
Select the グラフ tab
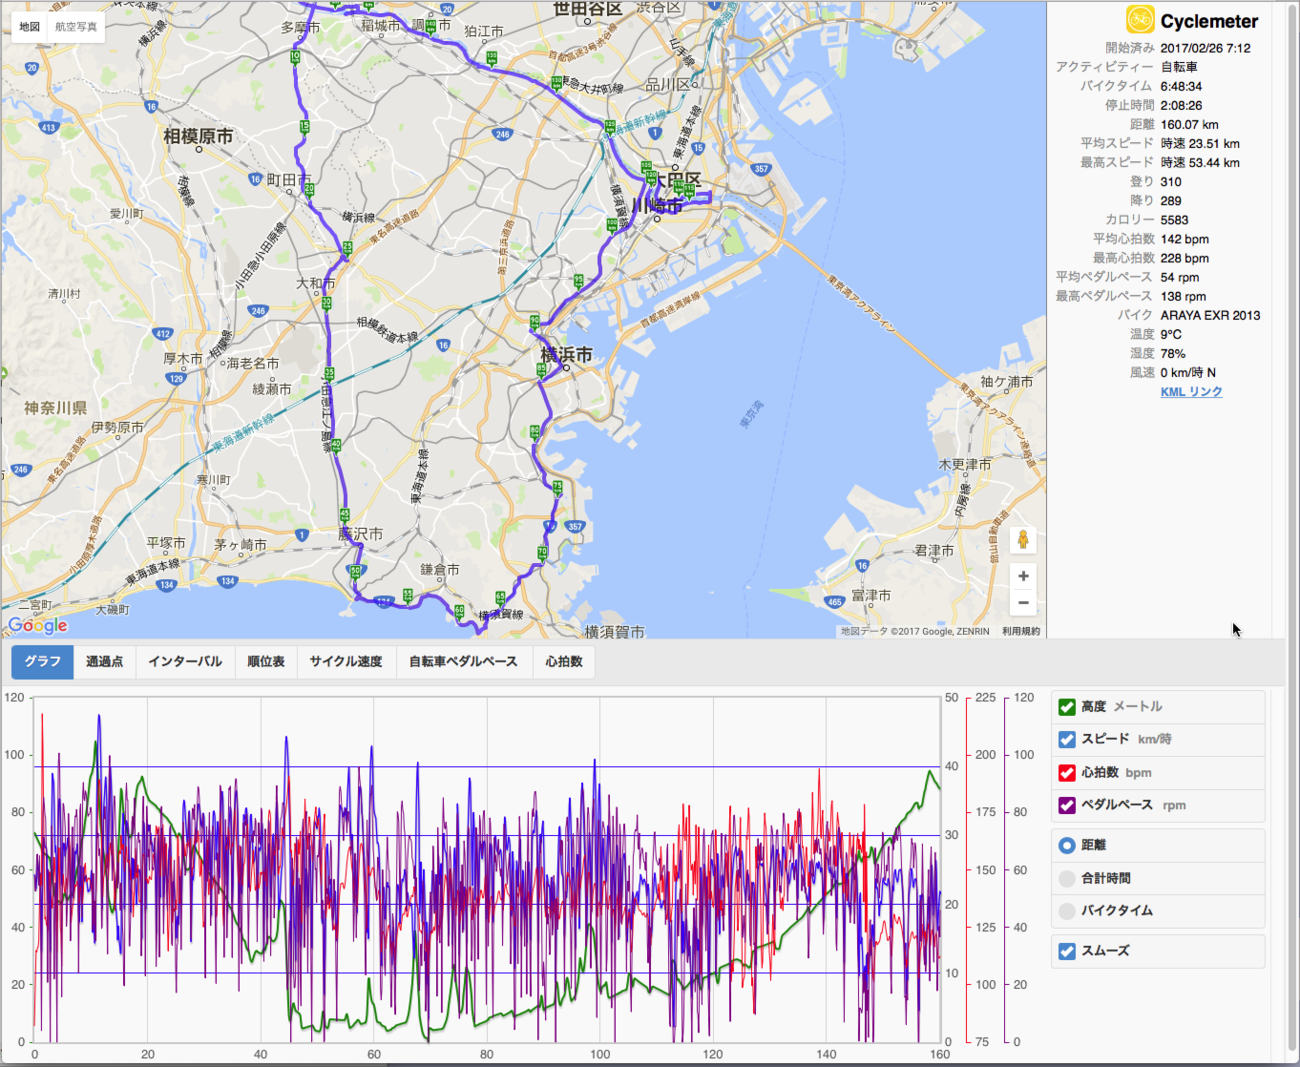click(43, 662)
